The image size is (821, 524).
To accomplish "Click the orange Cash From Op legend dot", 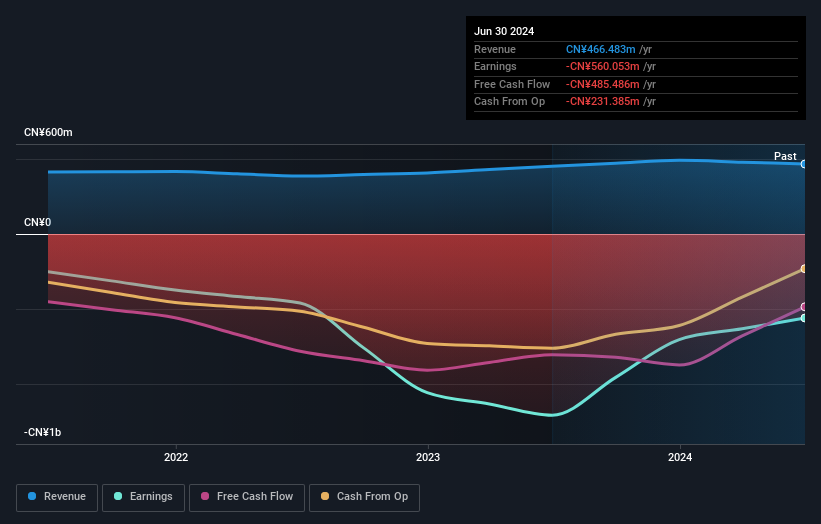I will point(325,496).
